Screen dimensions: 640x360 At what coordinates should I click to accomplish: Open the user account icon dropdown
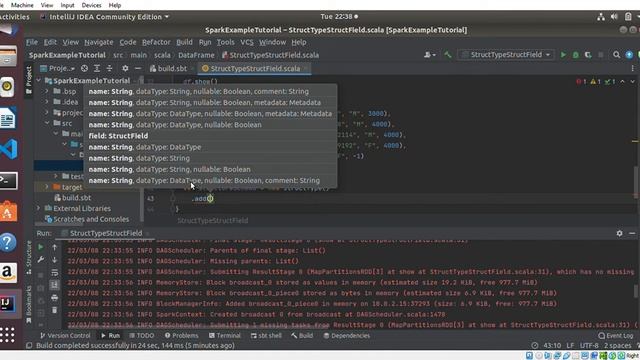pos(429,55)
